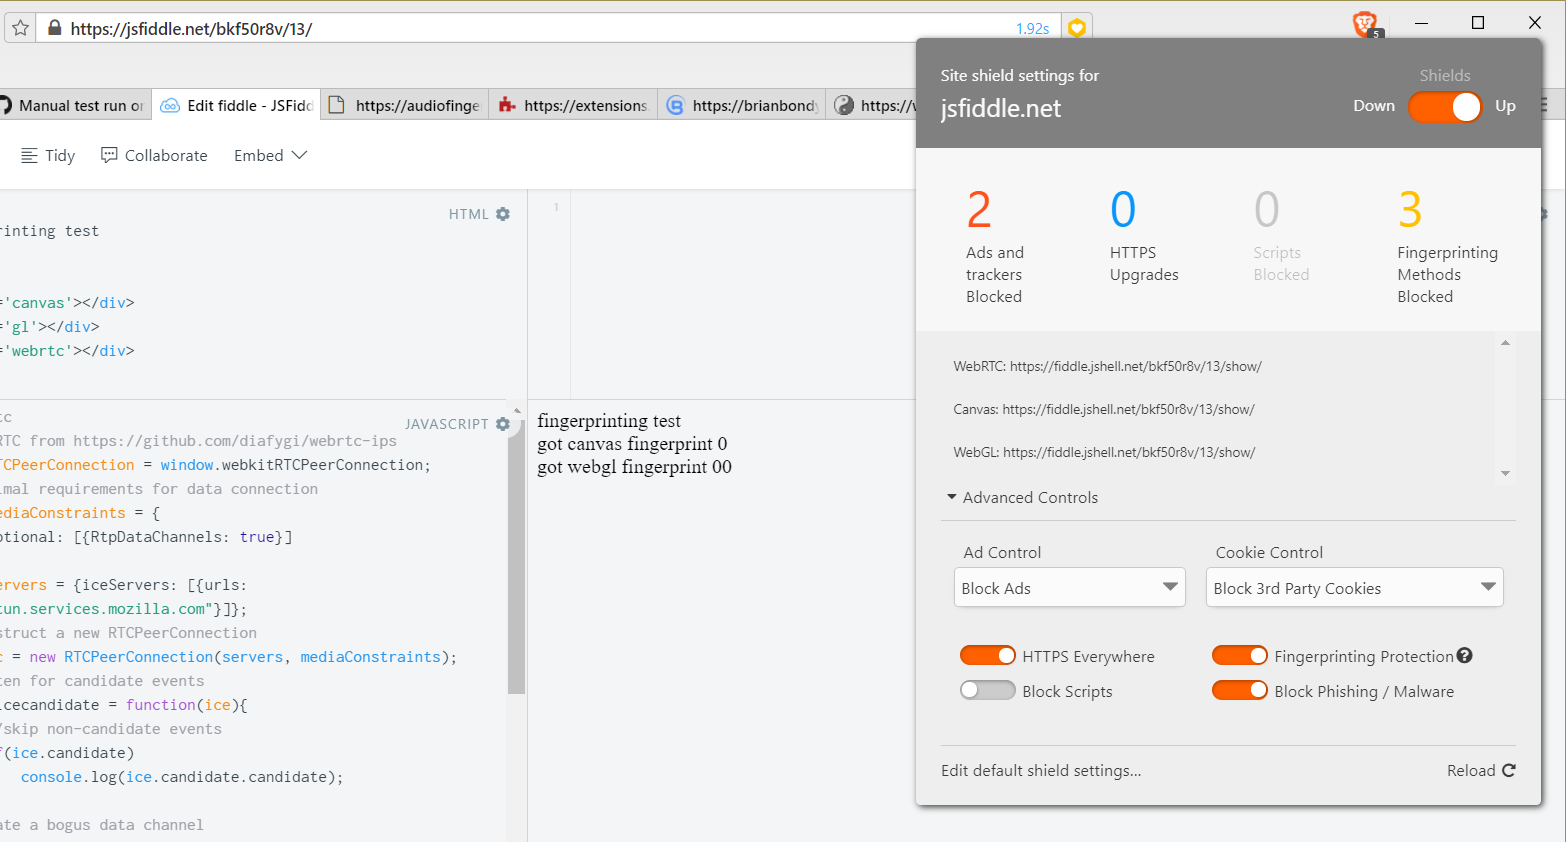Click the 1.92s load time indicator

click(1032, 28)
